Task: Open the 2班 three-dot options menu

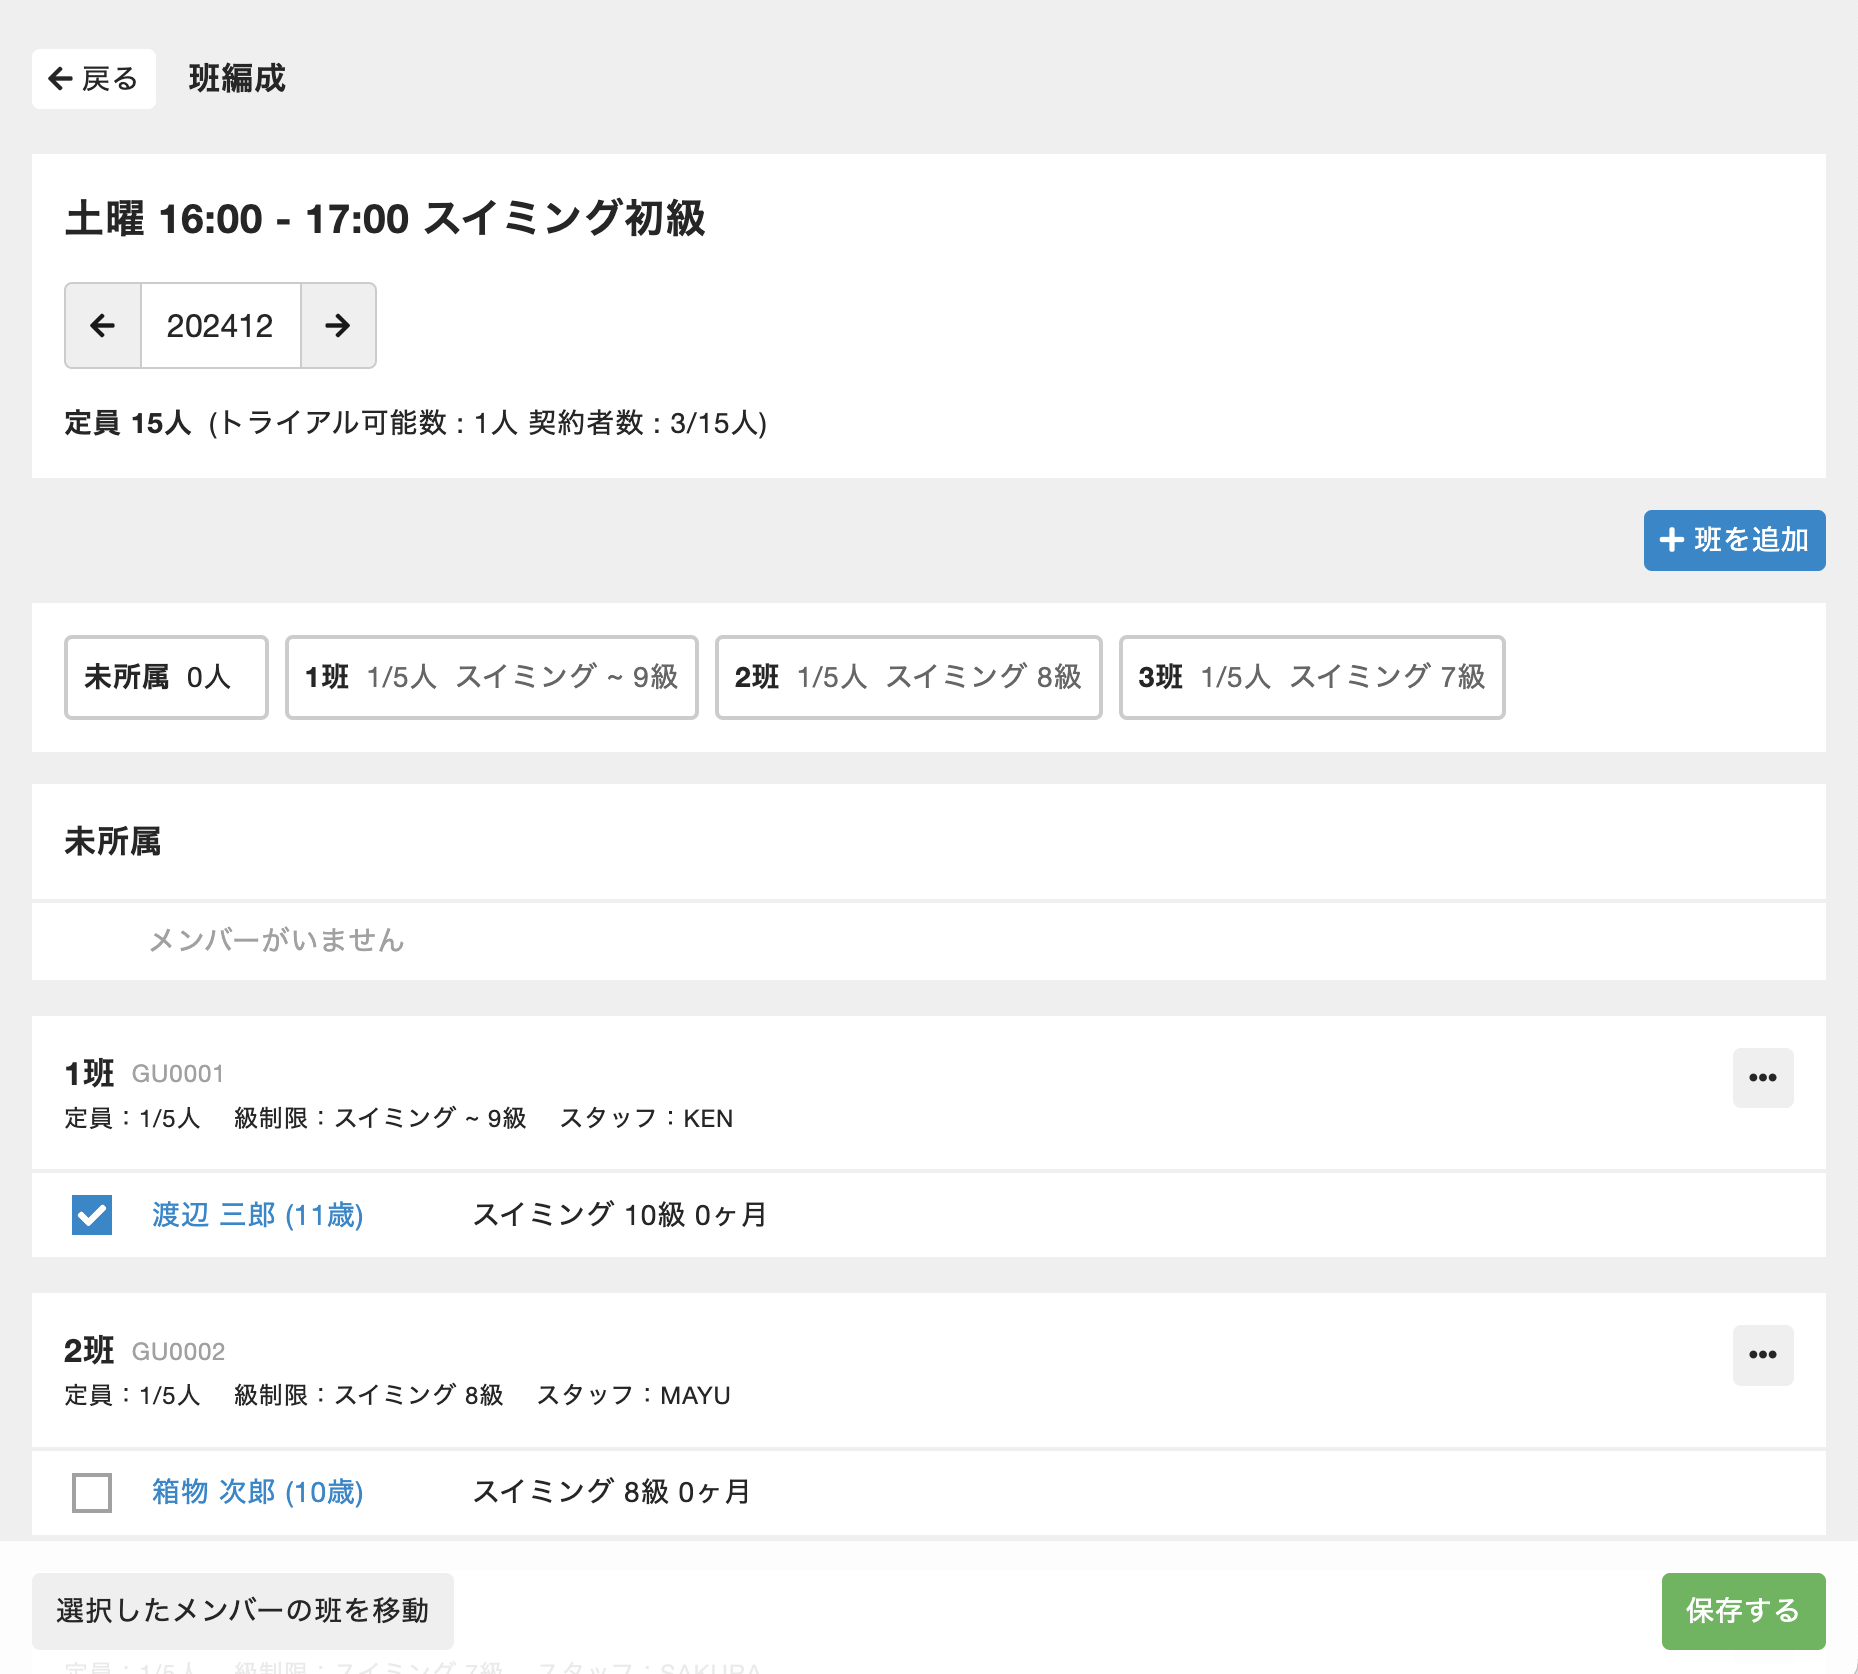Action: click(x=1762, y=1355)
